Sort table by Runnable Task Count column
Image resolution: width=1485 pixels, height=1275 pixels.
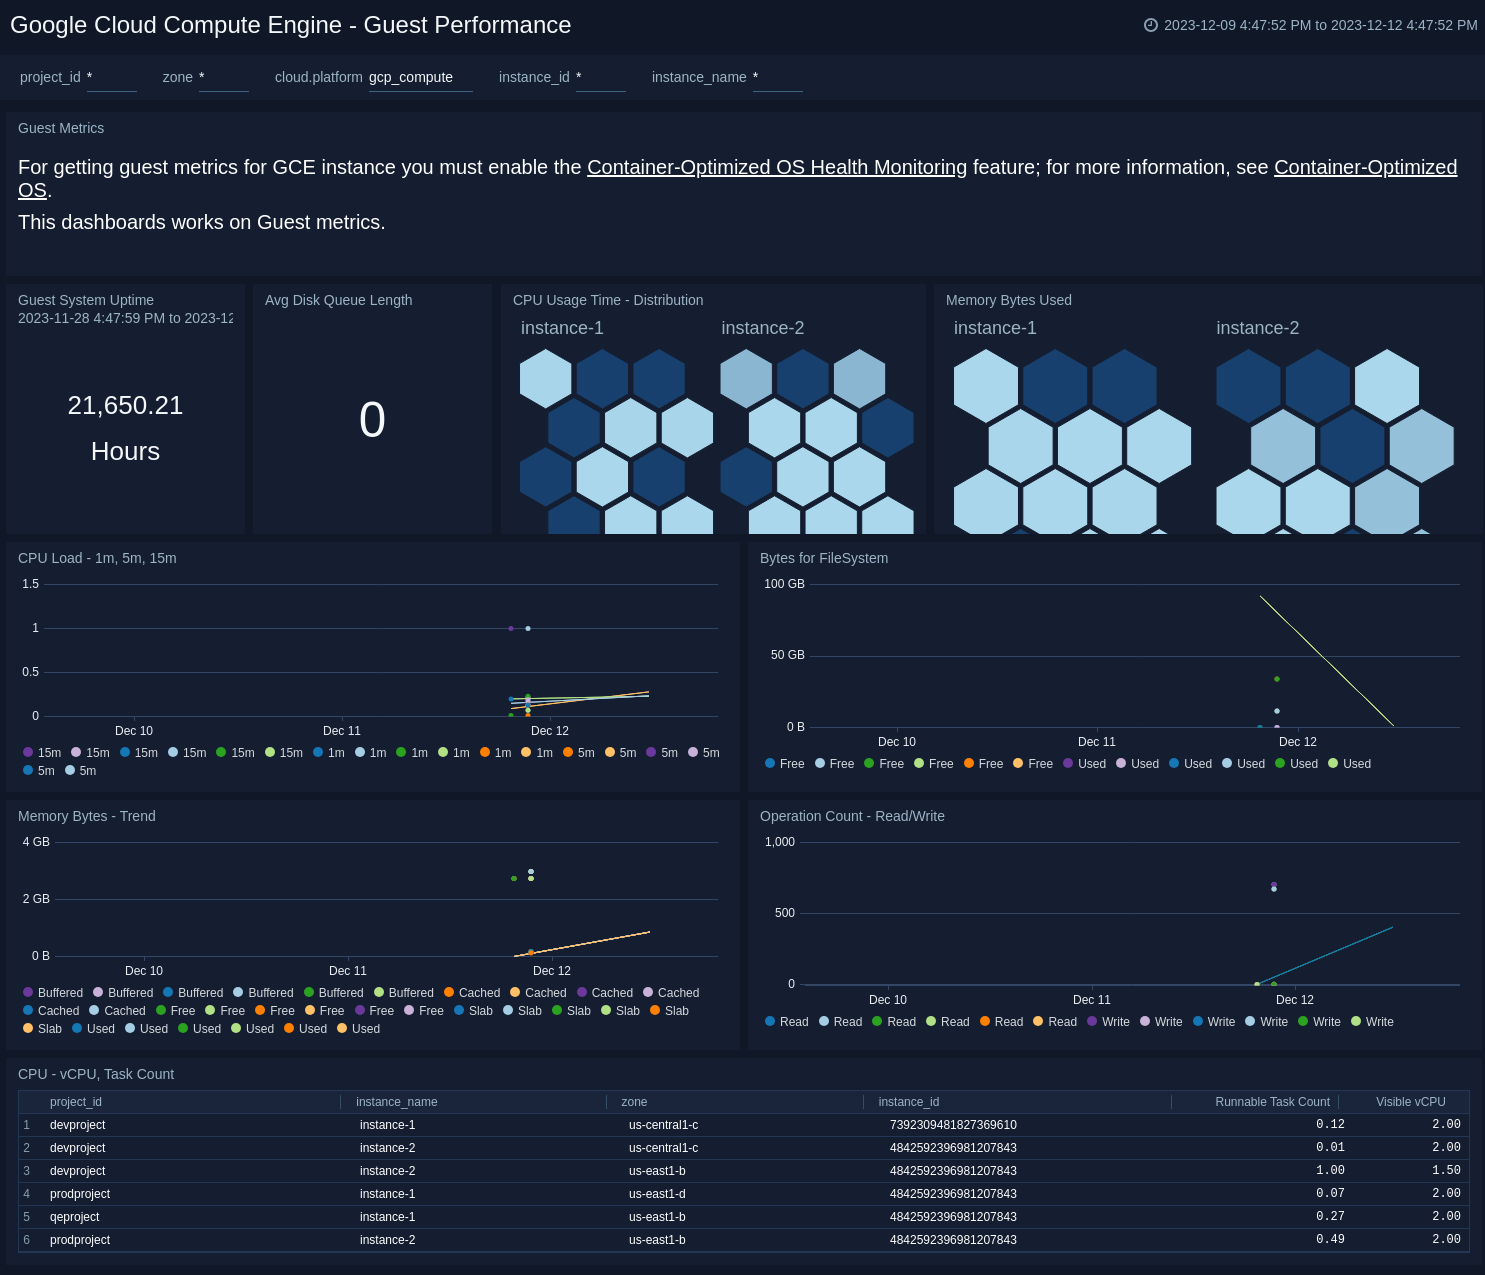[x=1272, y=1102]
